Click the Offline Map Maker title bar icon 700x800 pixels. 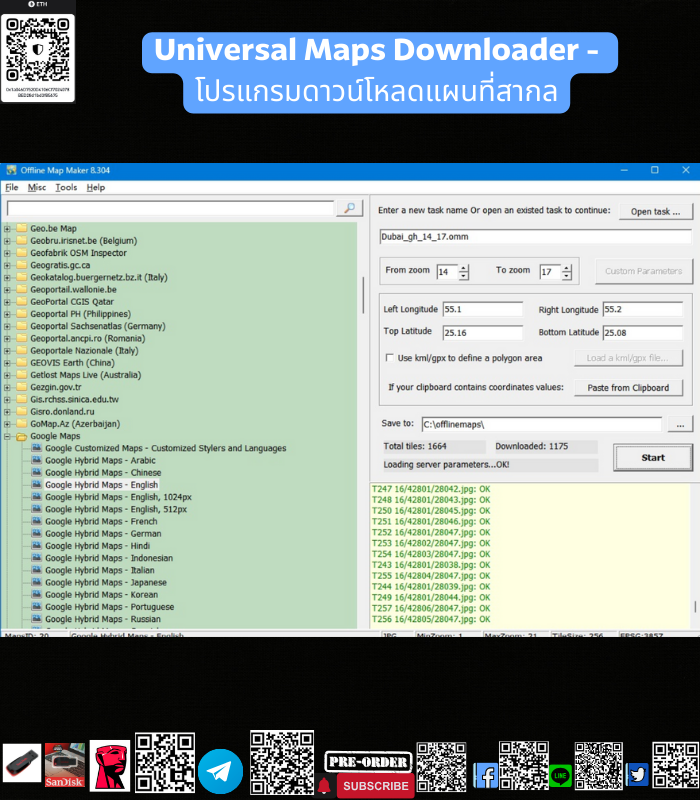click(x=11, y=170)
